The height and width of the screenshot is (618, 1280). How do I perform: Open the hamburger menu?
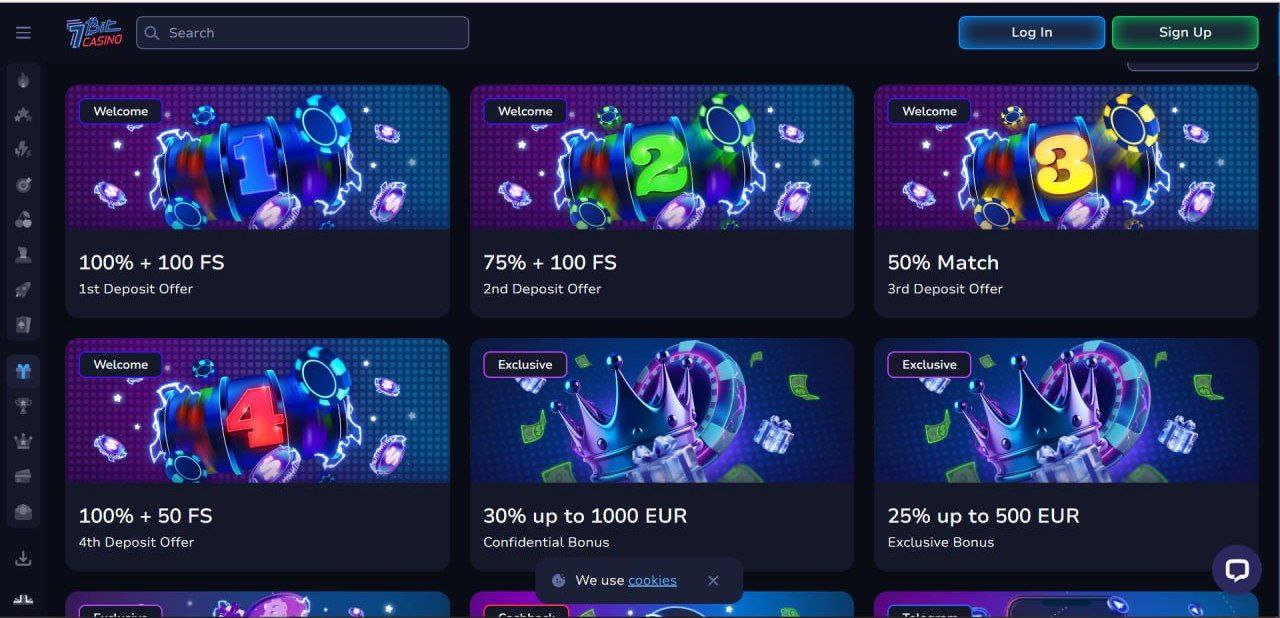coord(23,33)
